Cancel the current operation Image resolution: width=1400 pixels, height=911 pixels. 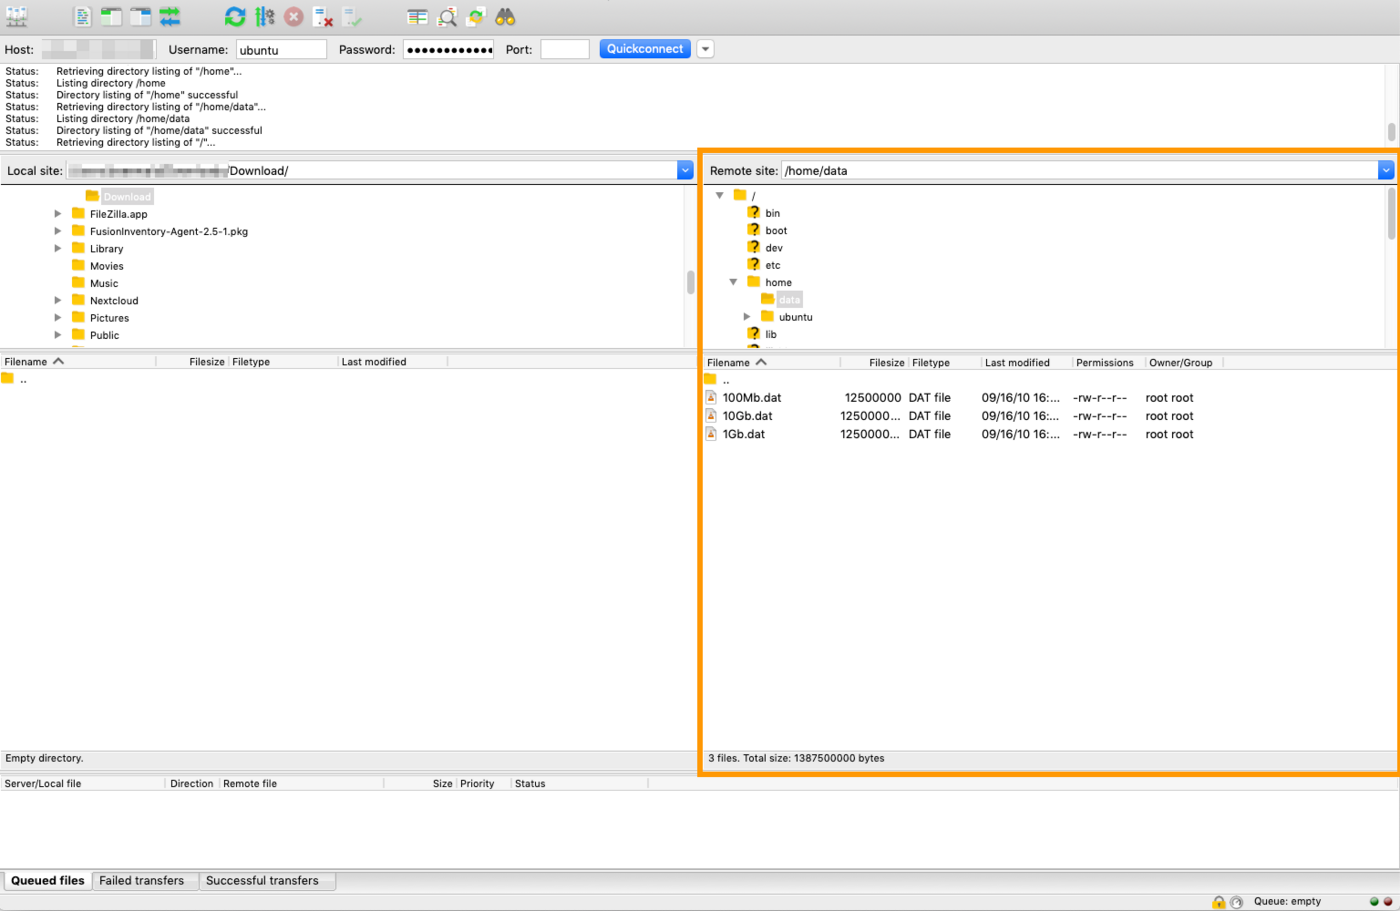[295, 16]
